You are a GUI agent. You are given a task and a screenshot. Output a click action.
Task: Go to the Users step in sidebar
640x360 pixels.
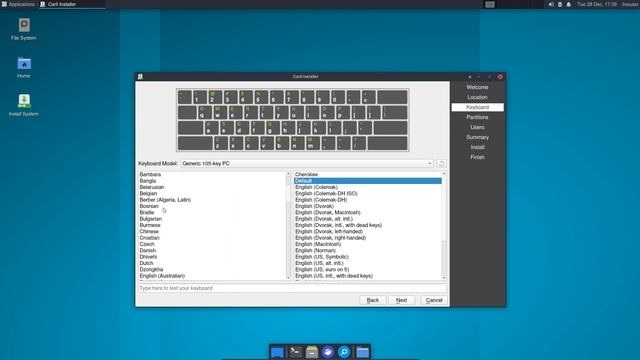pyautogui.click(x=477, y=127)
